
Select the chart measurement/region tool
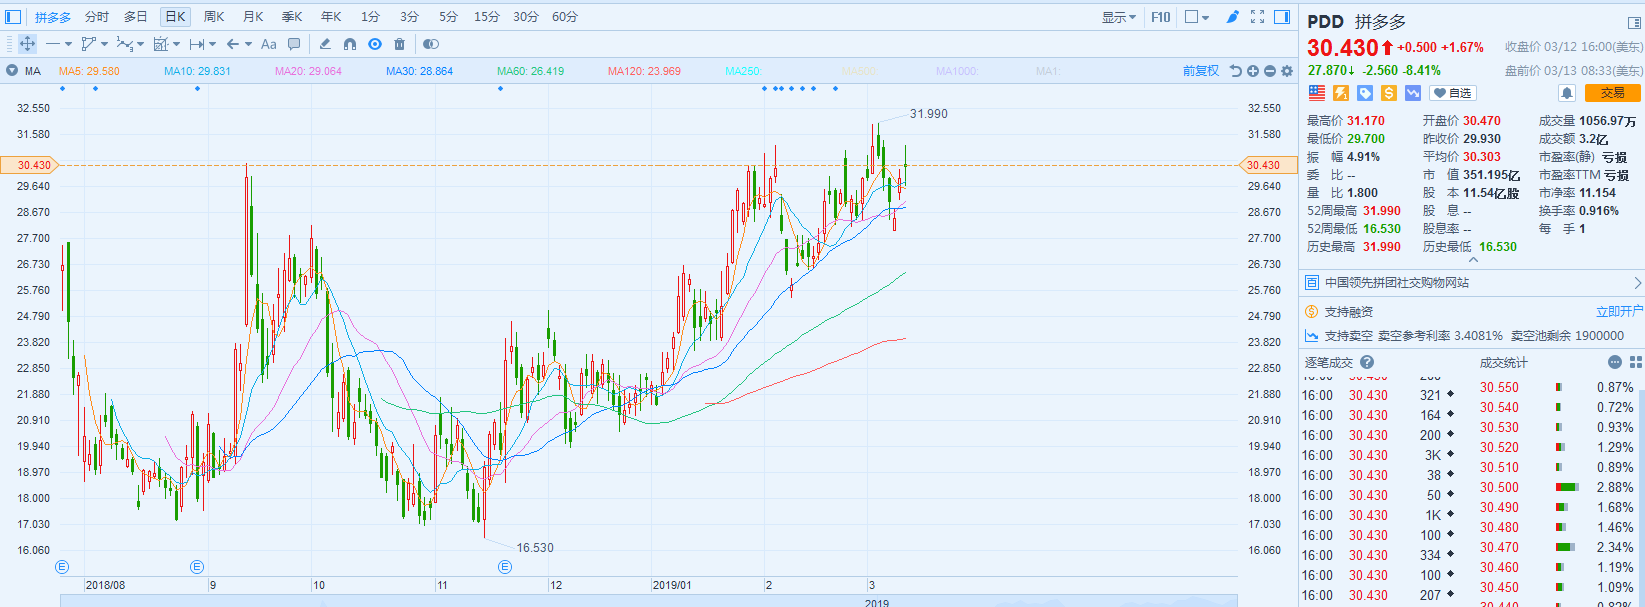160,44
